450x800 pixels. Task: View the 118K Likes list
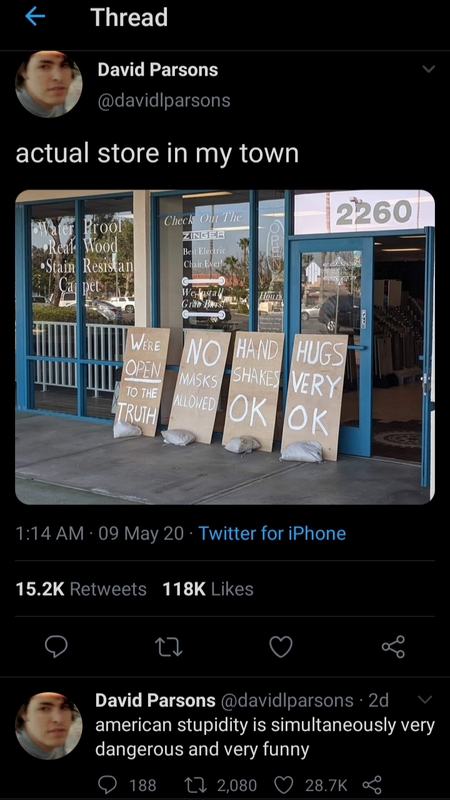click(x=208, y=589)
